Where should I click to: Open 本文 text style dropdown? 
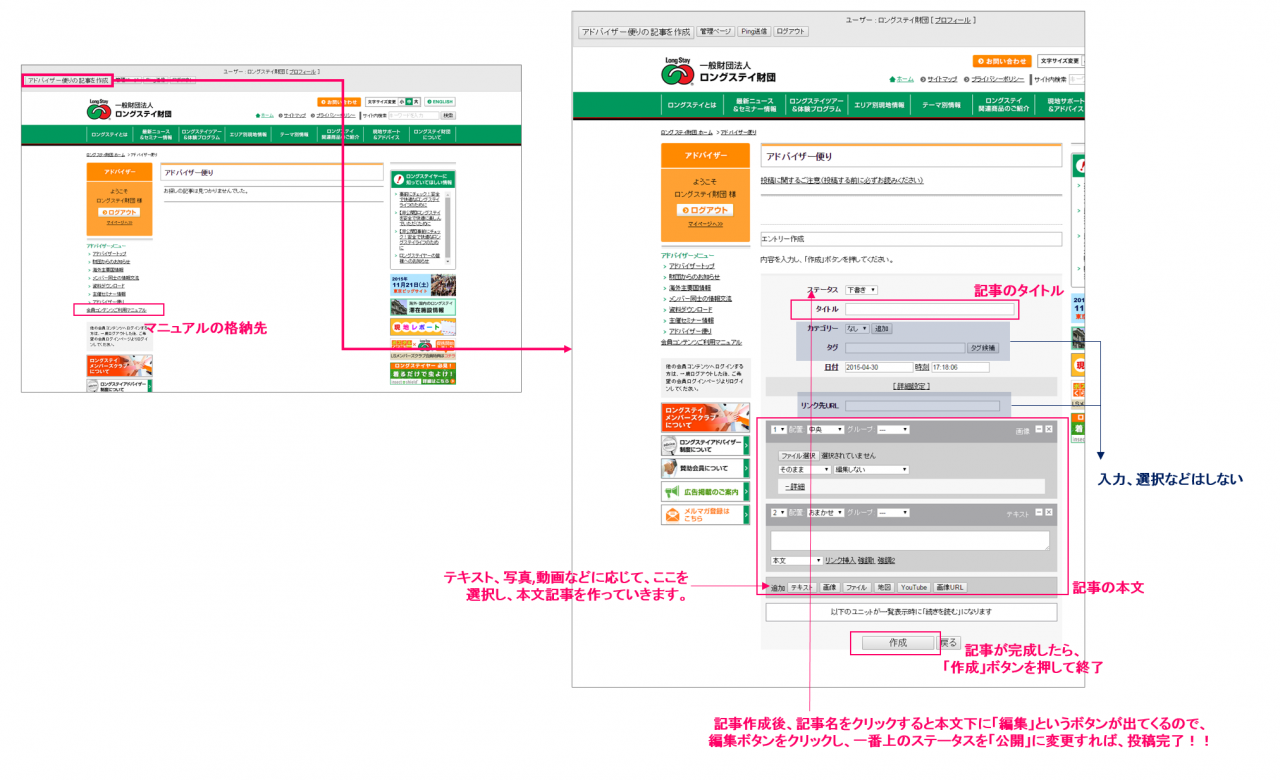coord(797,561)
